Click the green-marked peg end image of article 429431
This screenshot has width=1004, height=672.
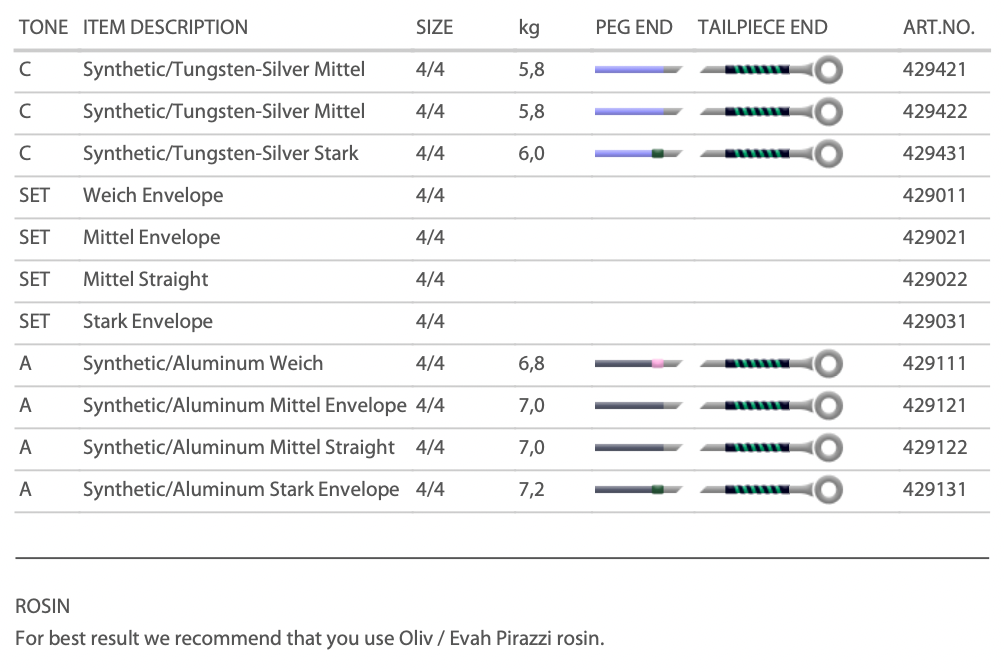[638, 154]
